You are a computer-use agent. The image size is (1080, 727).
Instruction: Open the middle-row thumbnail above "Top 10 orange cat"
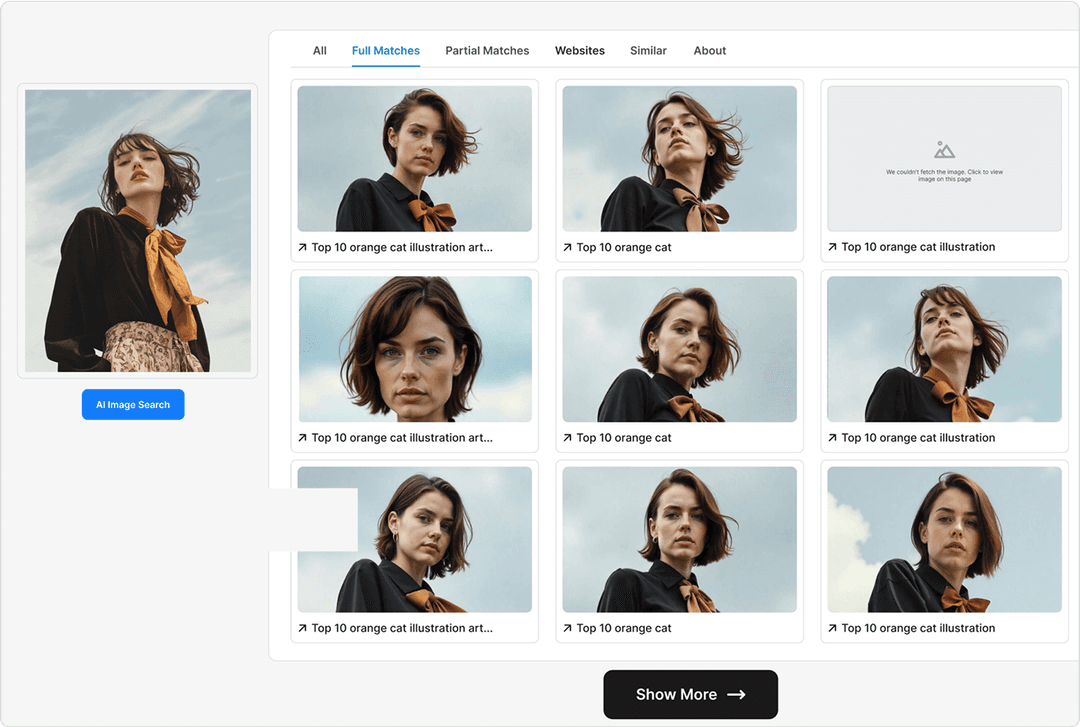click(680, 349)
